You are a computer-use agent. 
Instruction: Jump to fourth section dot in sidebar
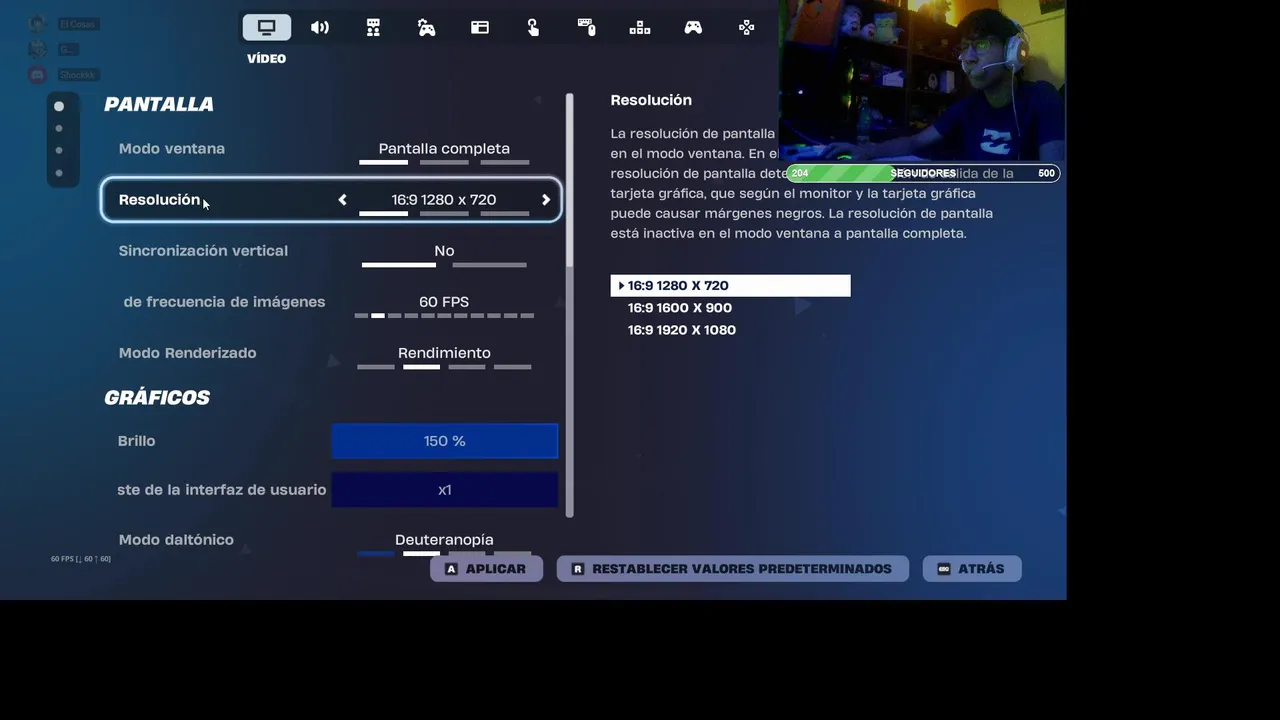click(59, 174)
